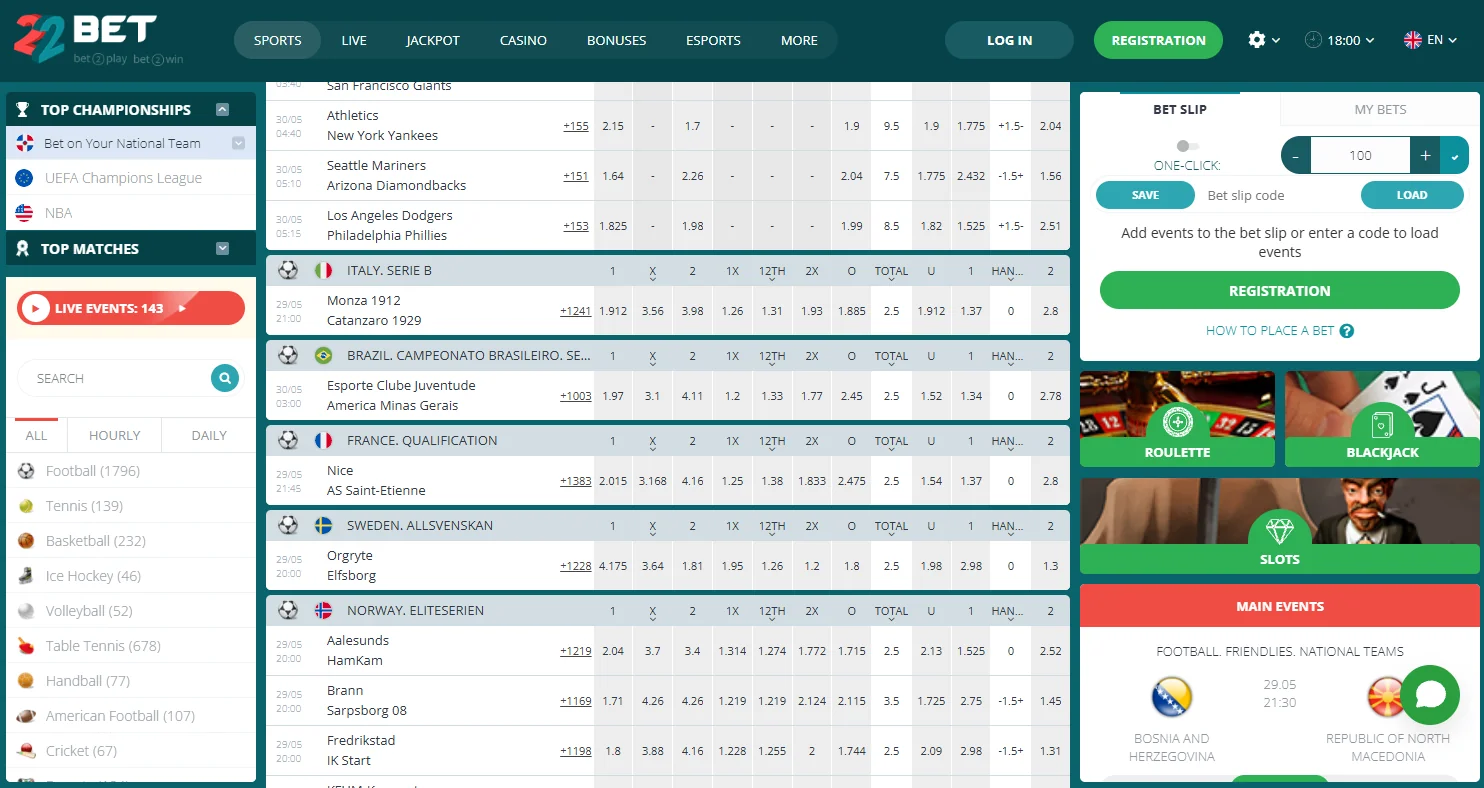
Task: Click the 22BET logo
Action: point(98,40)
